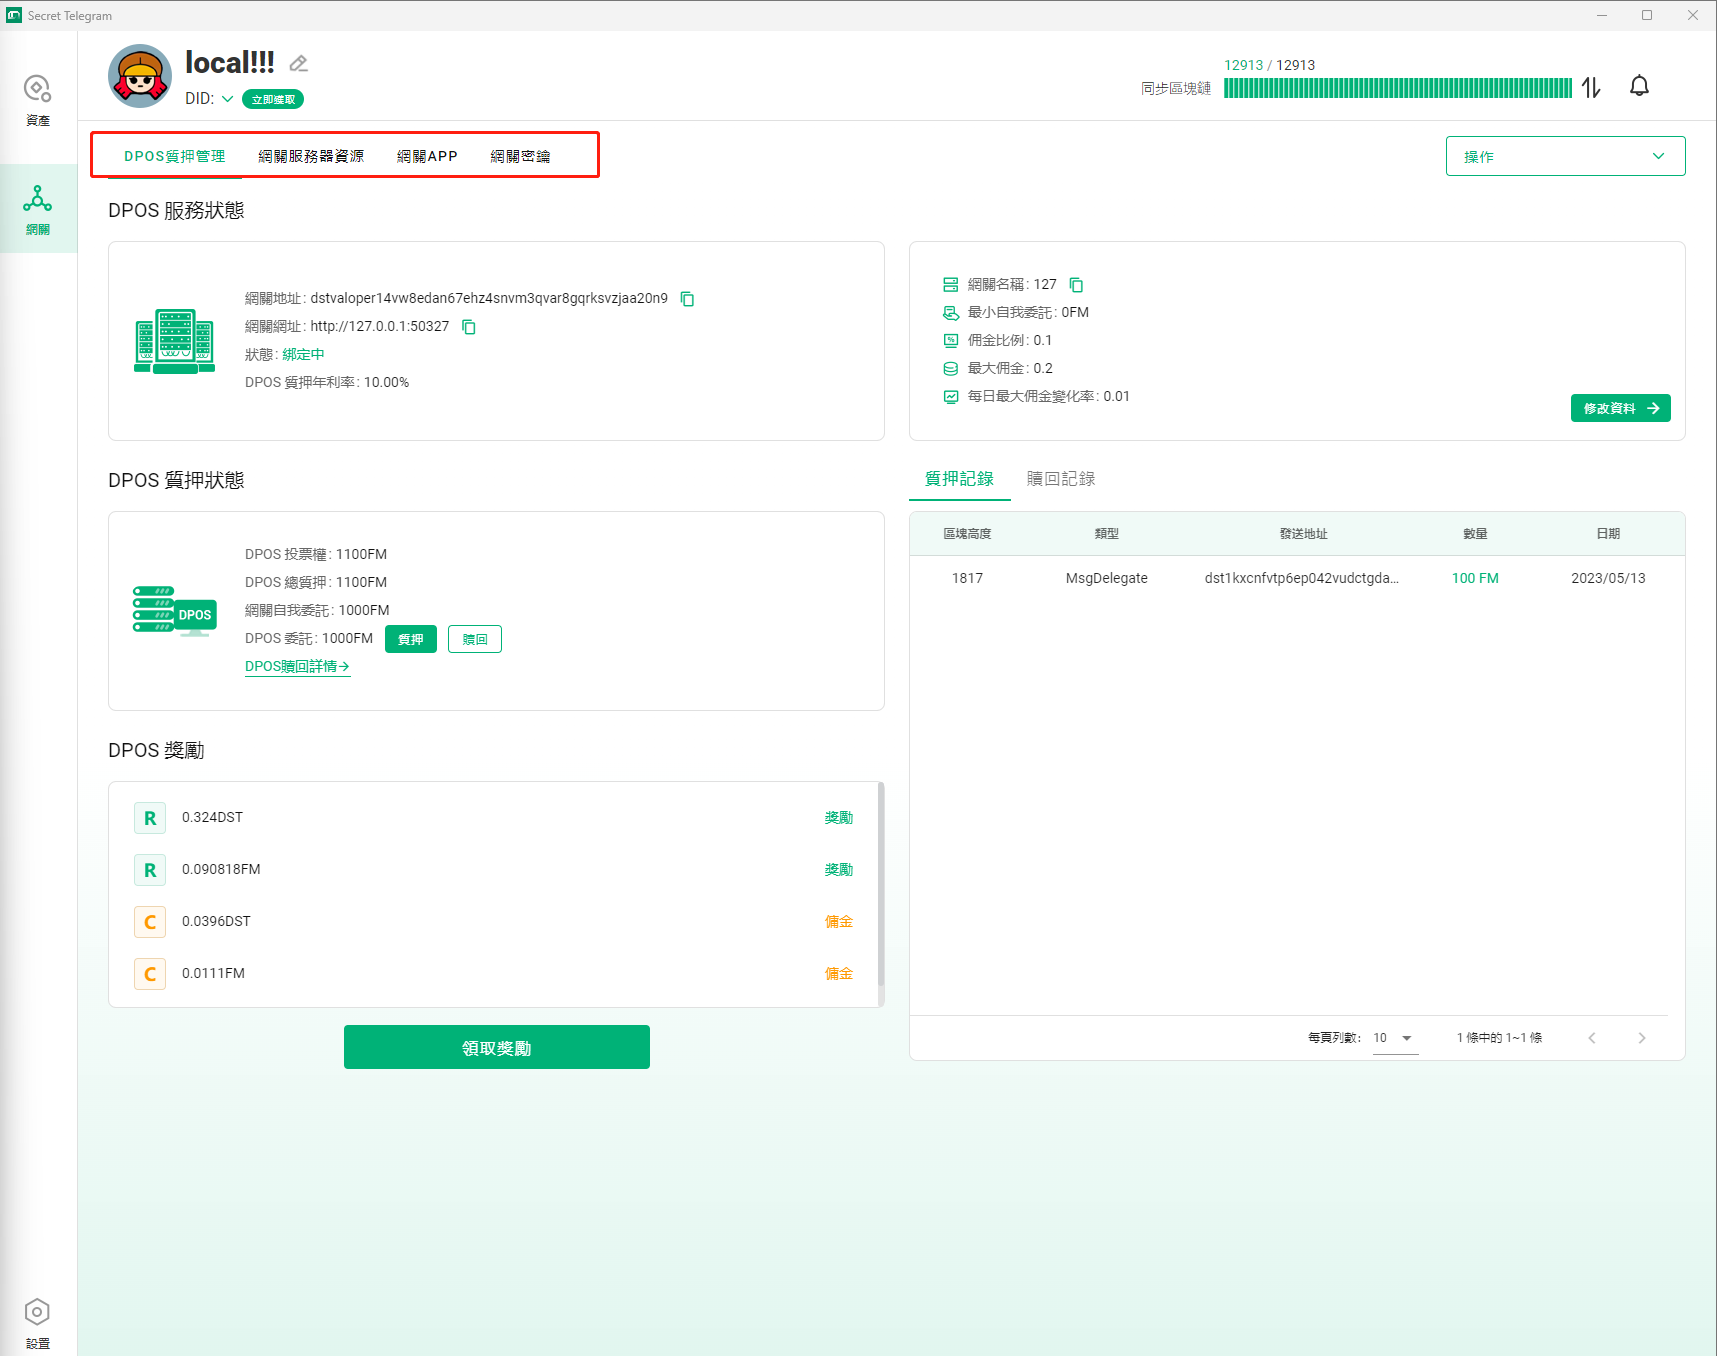
Task: Click the block sync progress bar
Action: point(1398,88)
